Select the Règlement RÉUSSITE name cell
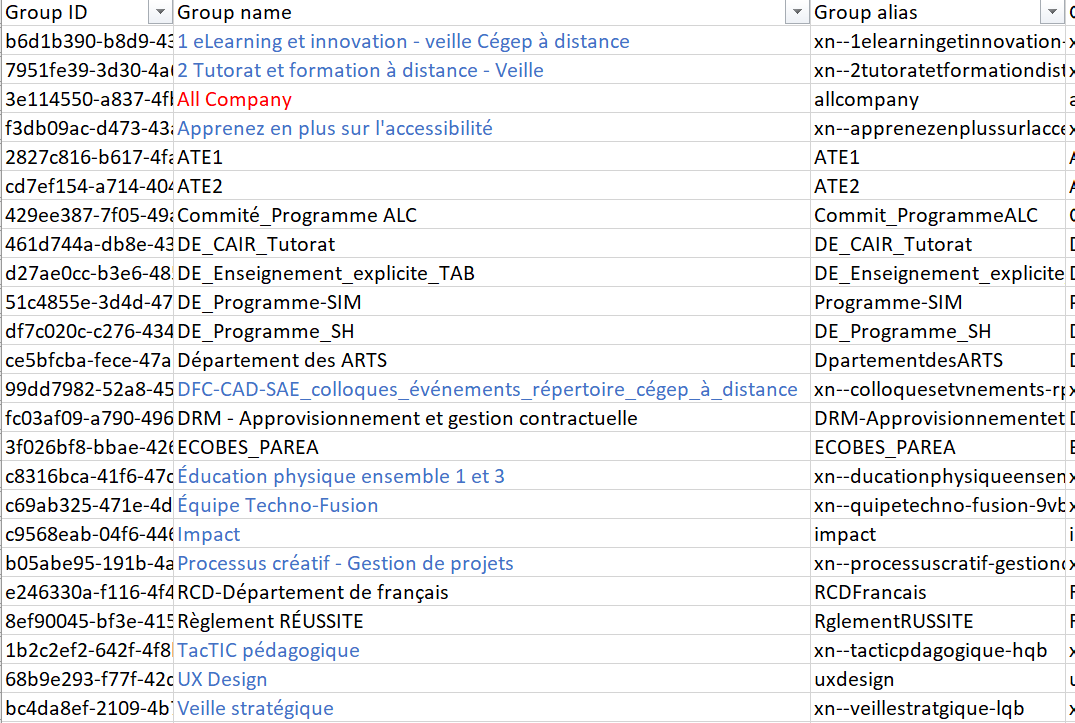 [270, 621]
